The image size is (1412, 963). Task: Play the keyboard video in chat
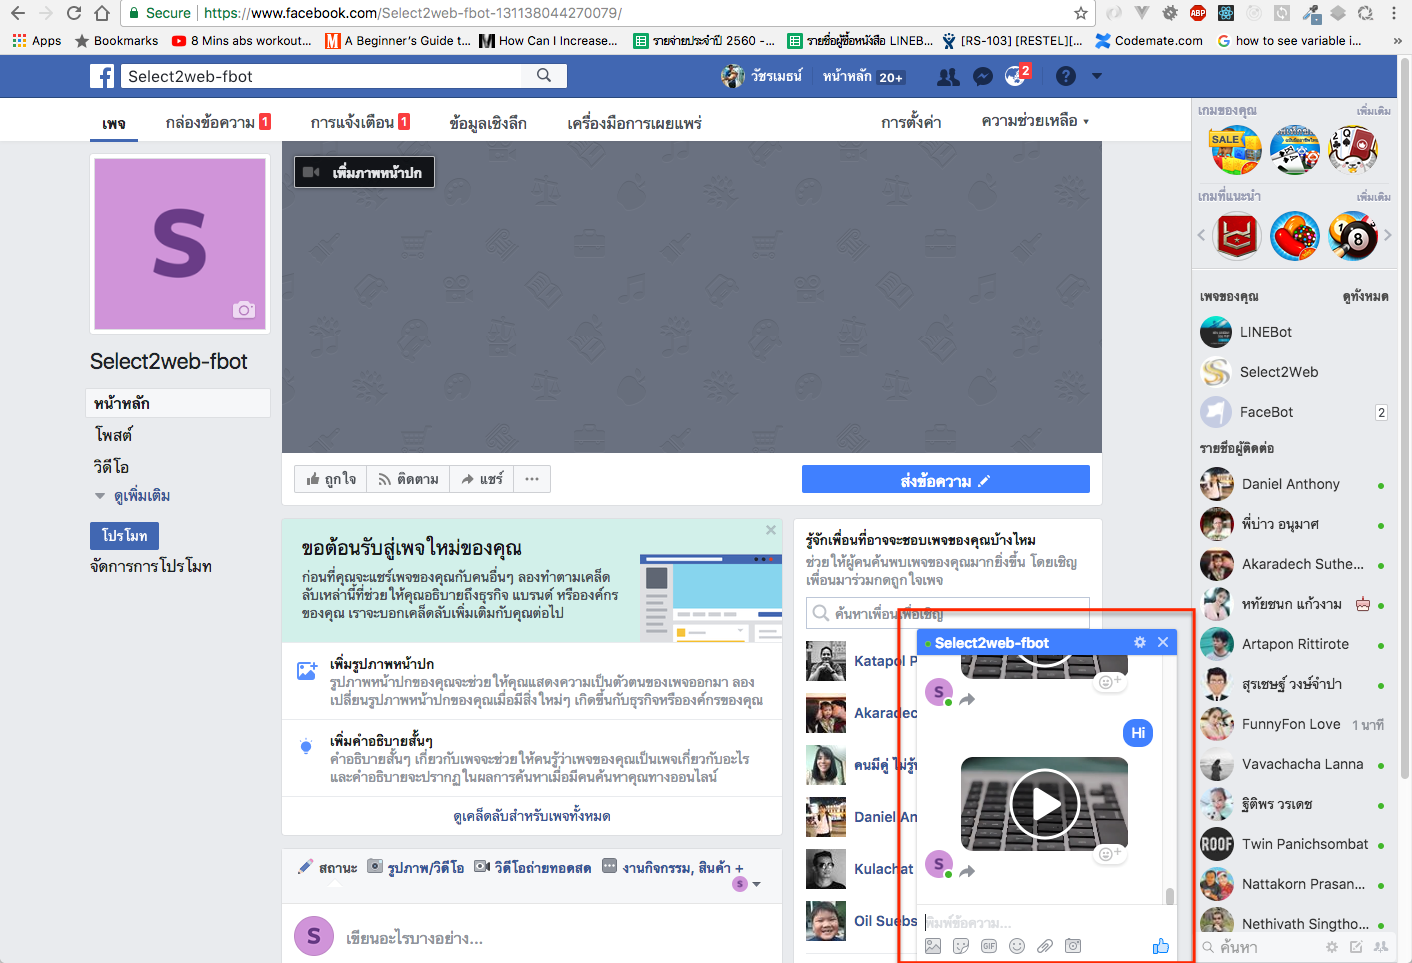[1044, 803]
